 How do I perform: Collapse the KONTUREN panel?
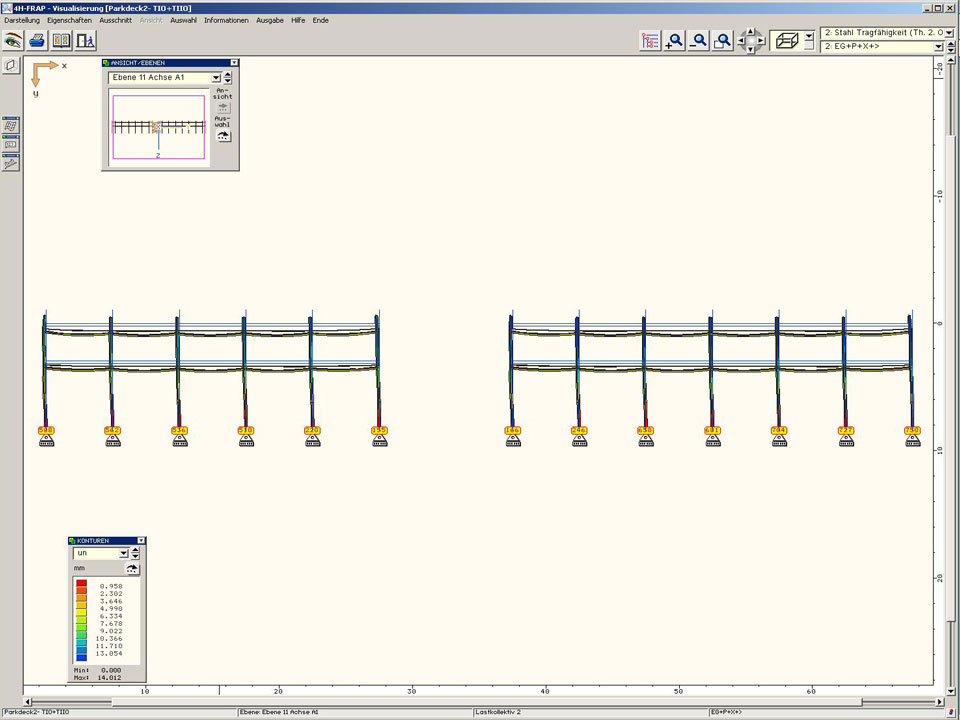(141, 540)
